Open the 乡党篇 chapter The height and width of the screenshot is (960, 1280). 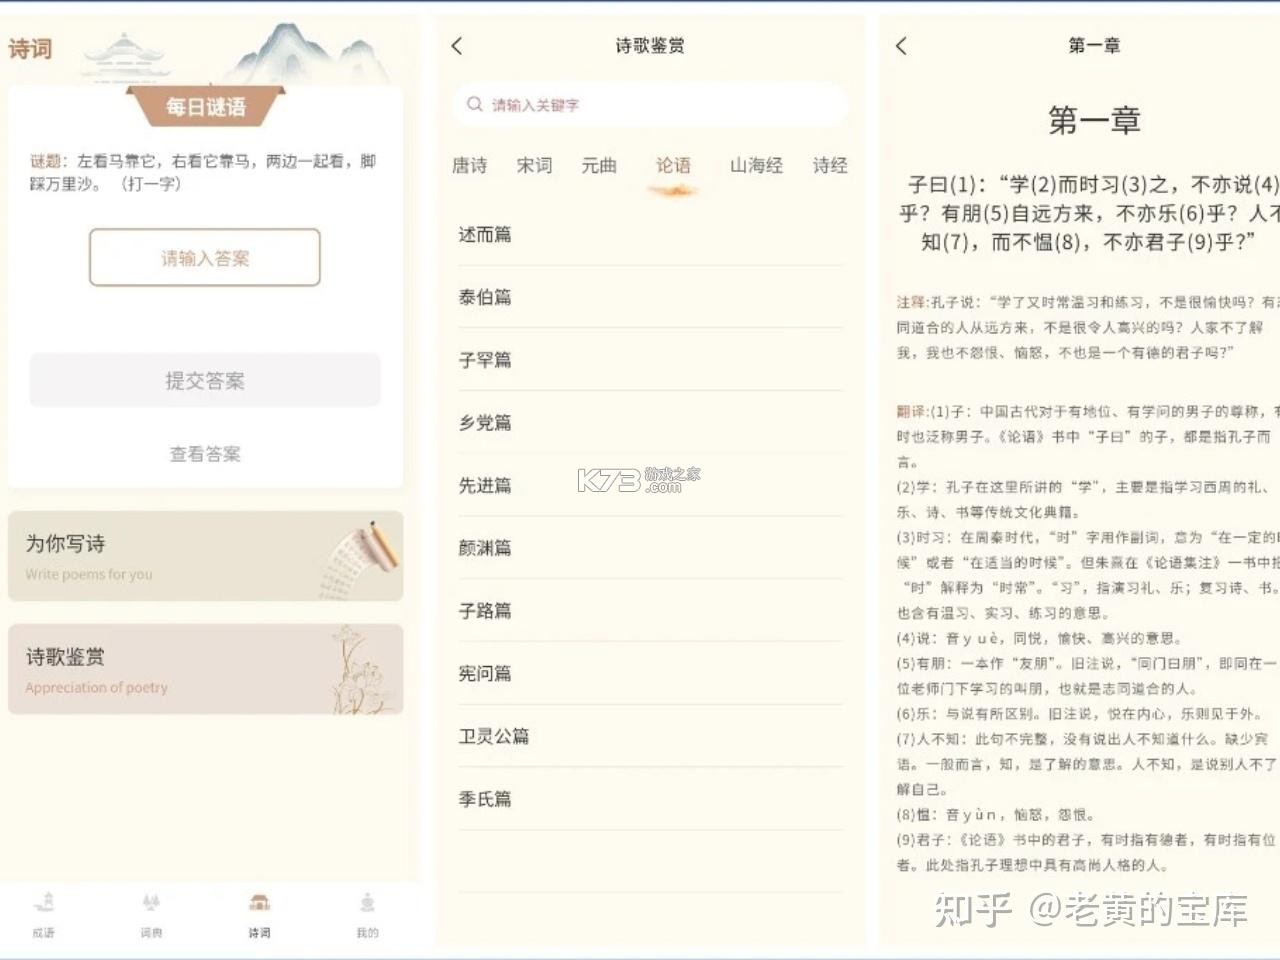[x=650, y=423]
